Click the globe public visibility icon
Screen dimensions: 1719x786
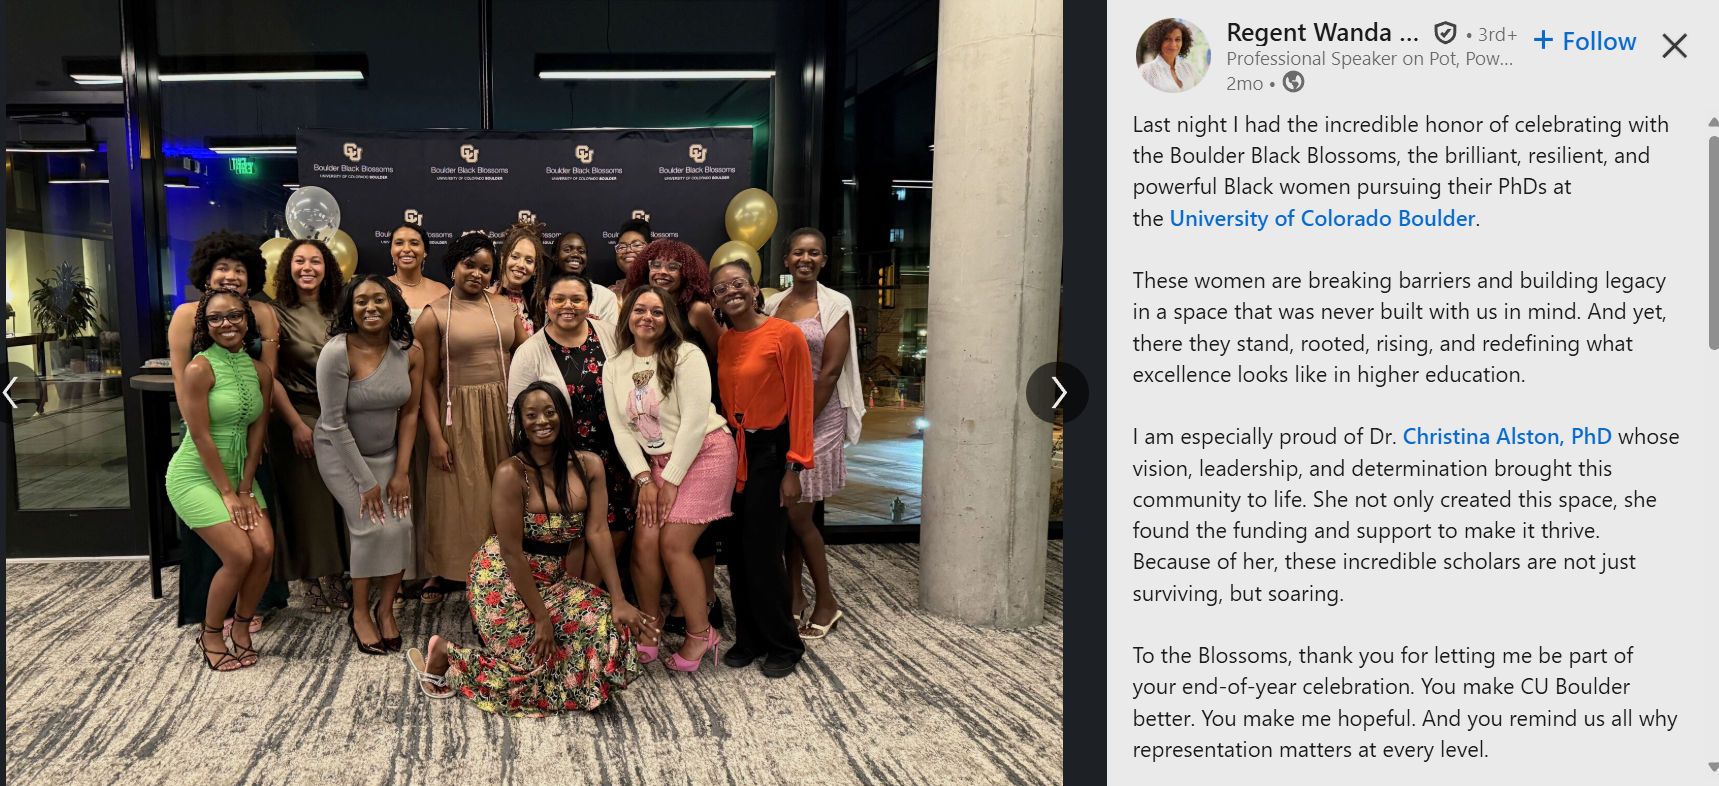coord(1293,82)
